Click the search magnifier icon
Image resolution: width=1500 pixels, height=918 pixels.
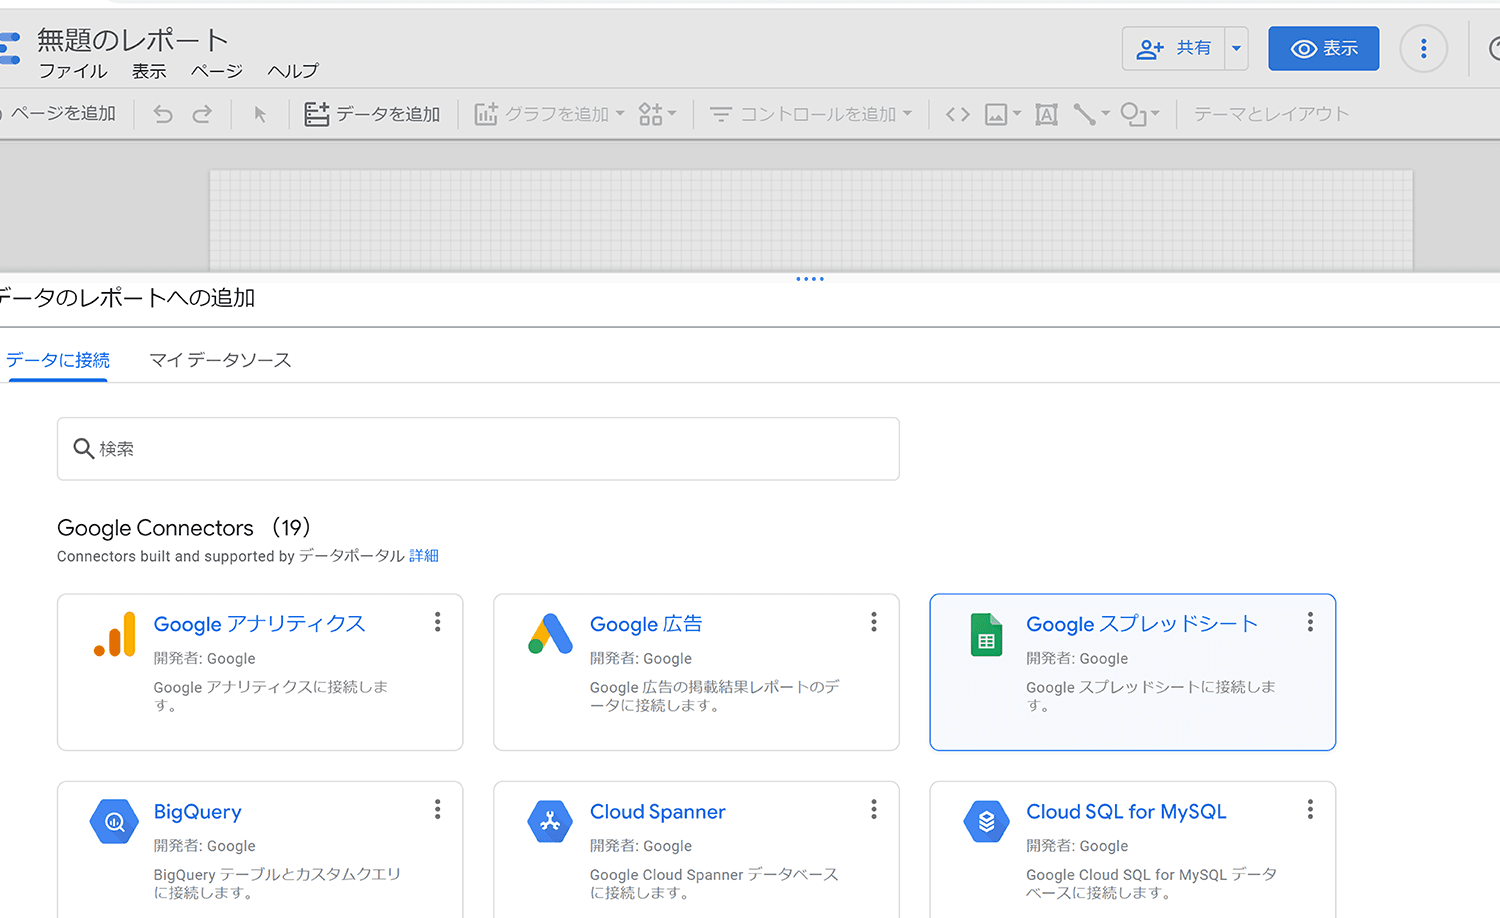(84, 449)
